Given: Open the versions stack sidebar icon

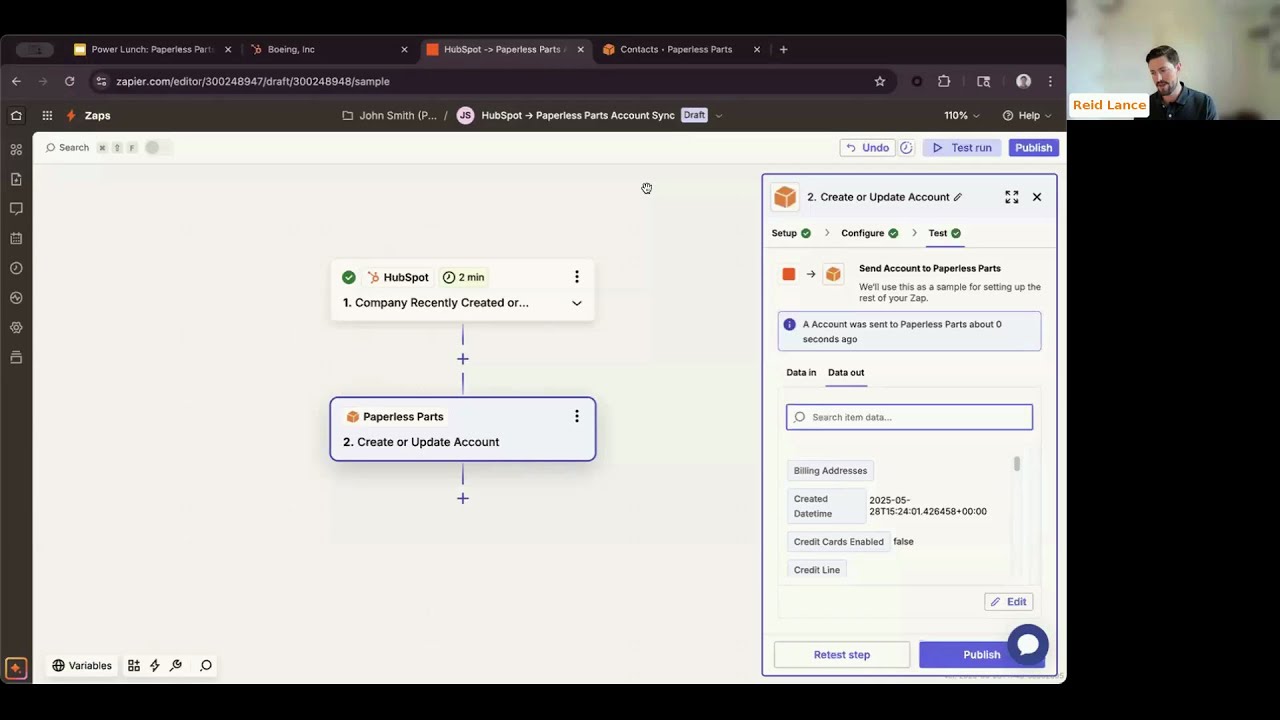Looking at the screenshot, I should pyautogui.click(x=16, y=357).
